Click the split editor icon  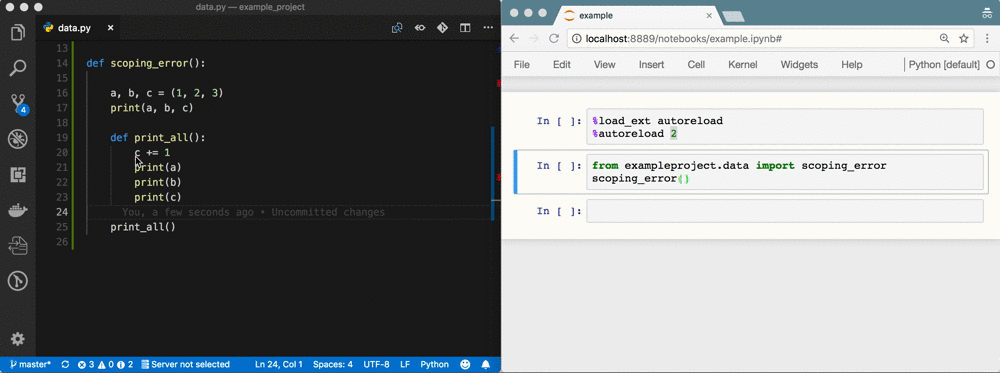click(x=465, y=28)
